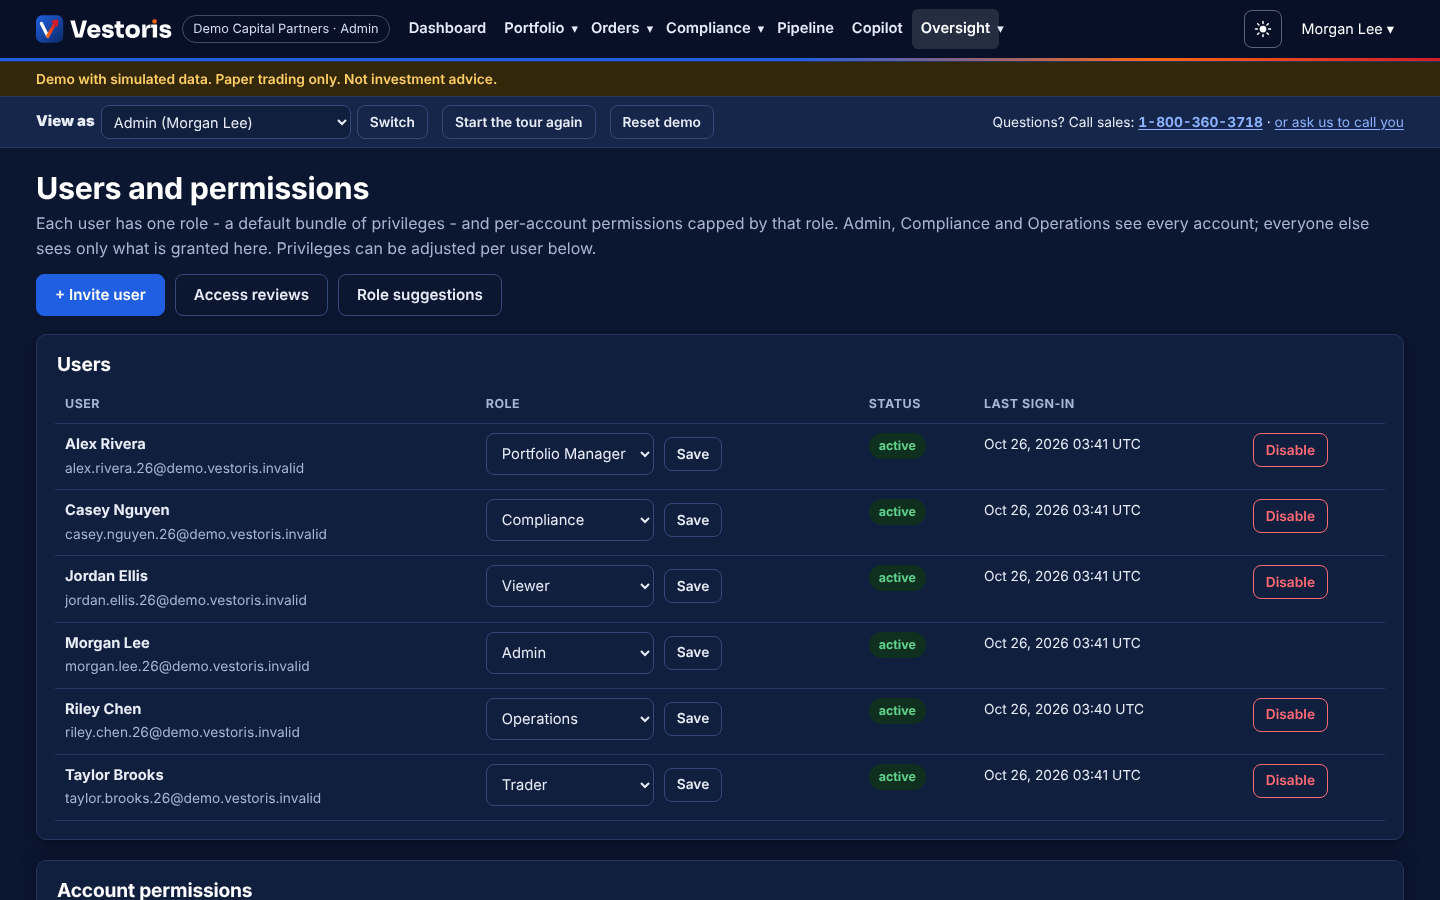Save Riley Chen's role
The image size is (1440, 900).
tap(693, 719)
